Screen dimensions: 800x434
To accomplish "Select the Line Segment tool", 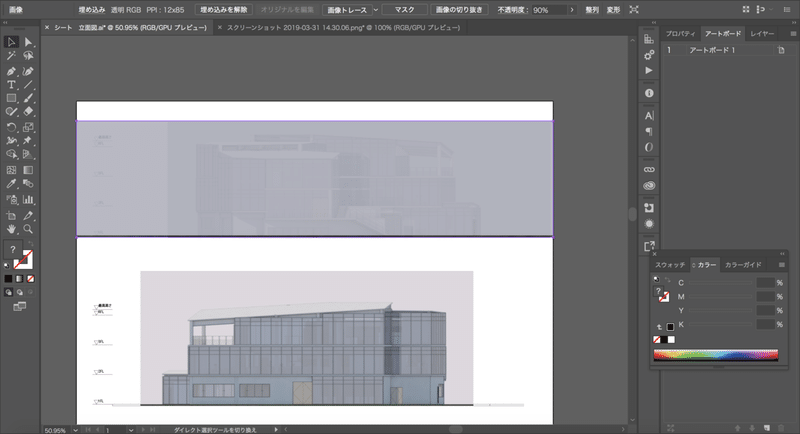I will (x=28, y=85).
